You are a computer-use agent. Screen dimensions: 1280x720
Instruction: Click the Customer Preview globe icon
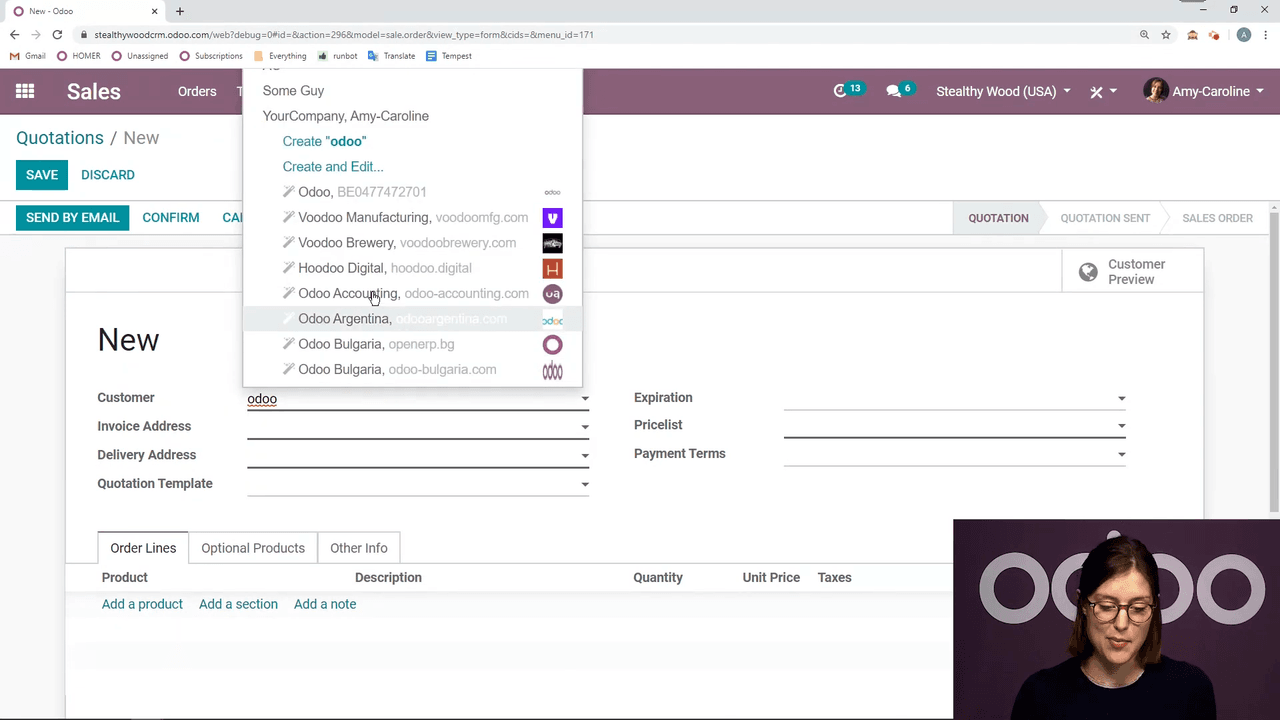click(1088, 272)
